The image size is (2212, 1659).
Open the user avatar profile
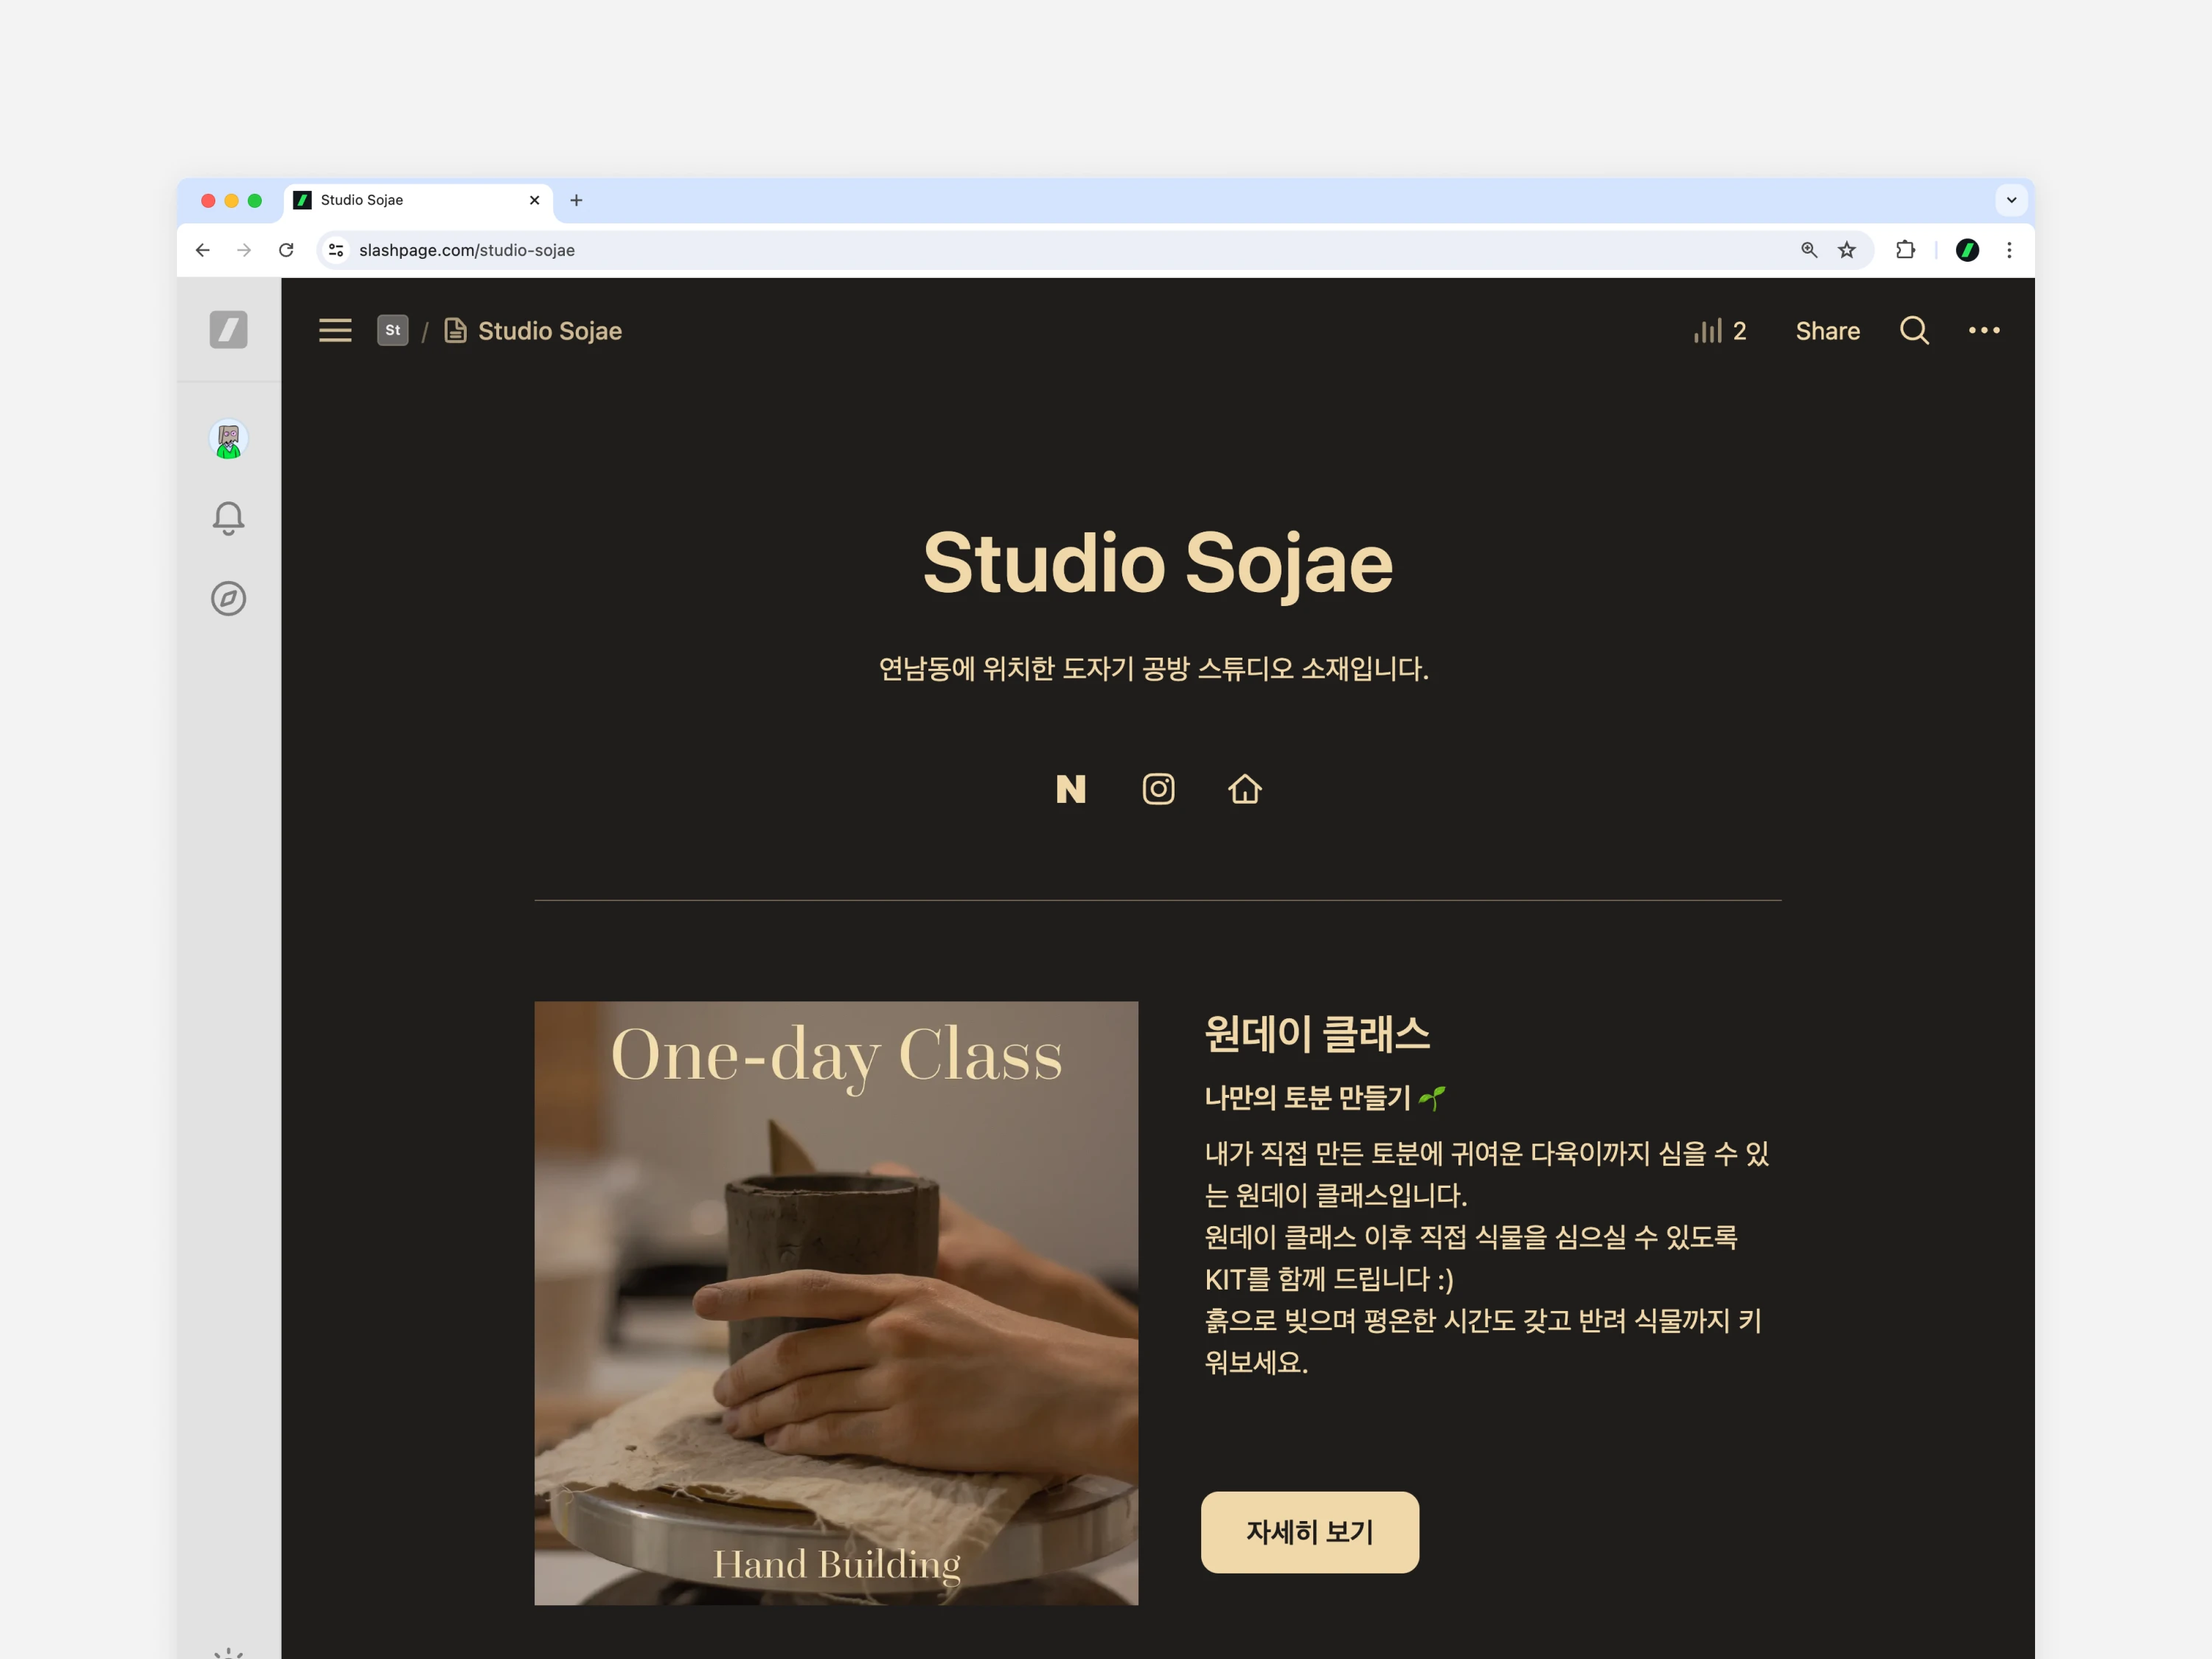228,439
